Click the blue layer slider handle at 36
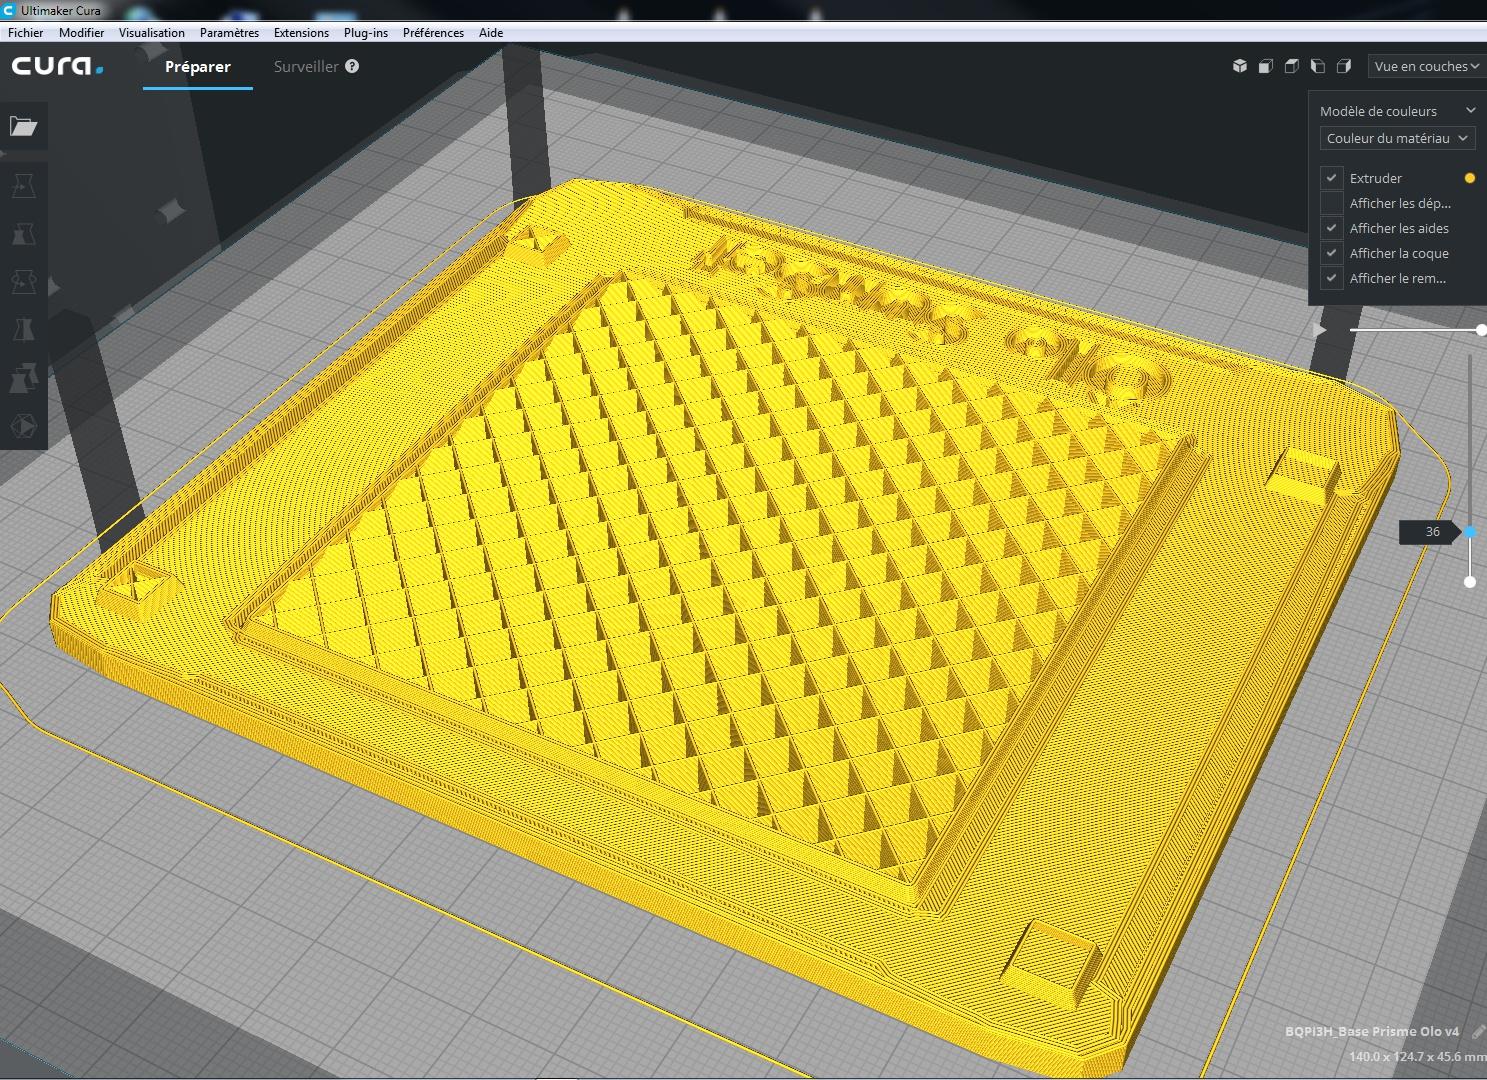 pyautogui.click(x=1470, y=532)
